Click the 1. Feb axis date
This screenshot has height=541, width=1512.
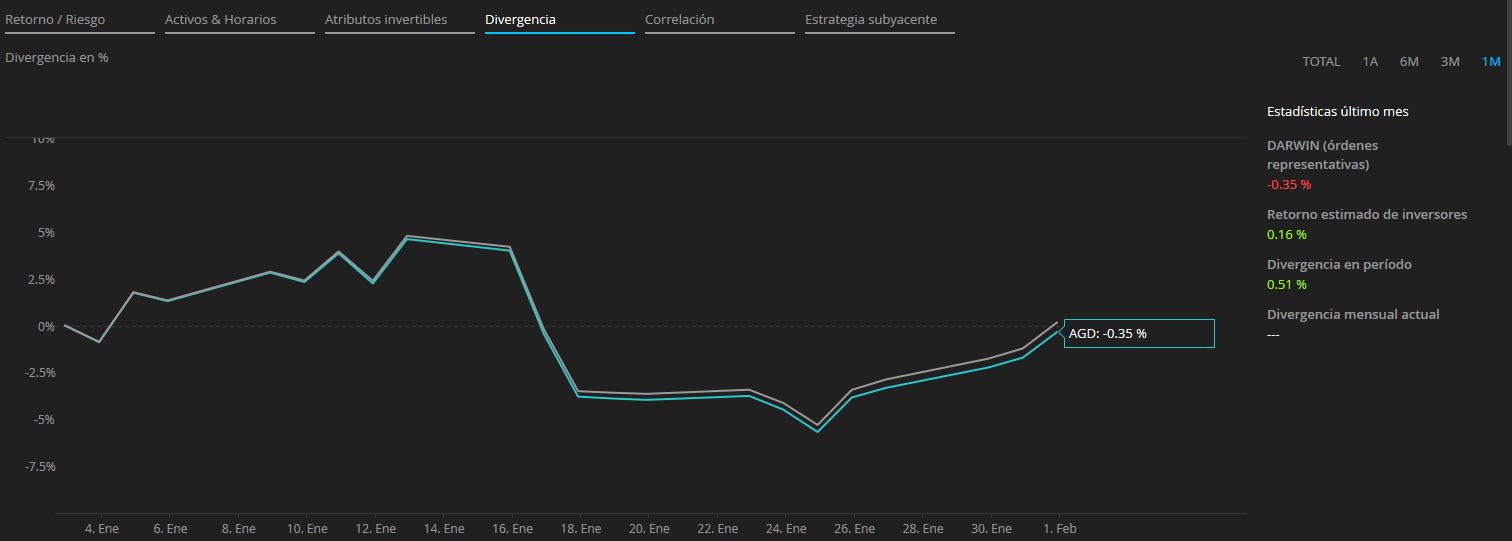point(1059,529)
